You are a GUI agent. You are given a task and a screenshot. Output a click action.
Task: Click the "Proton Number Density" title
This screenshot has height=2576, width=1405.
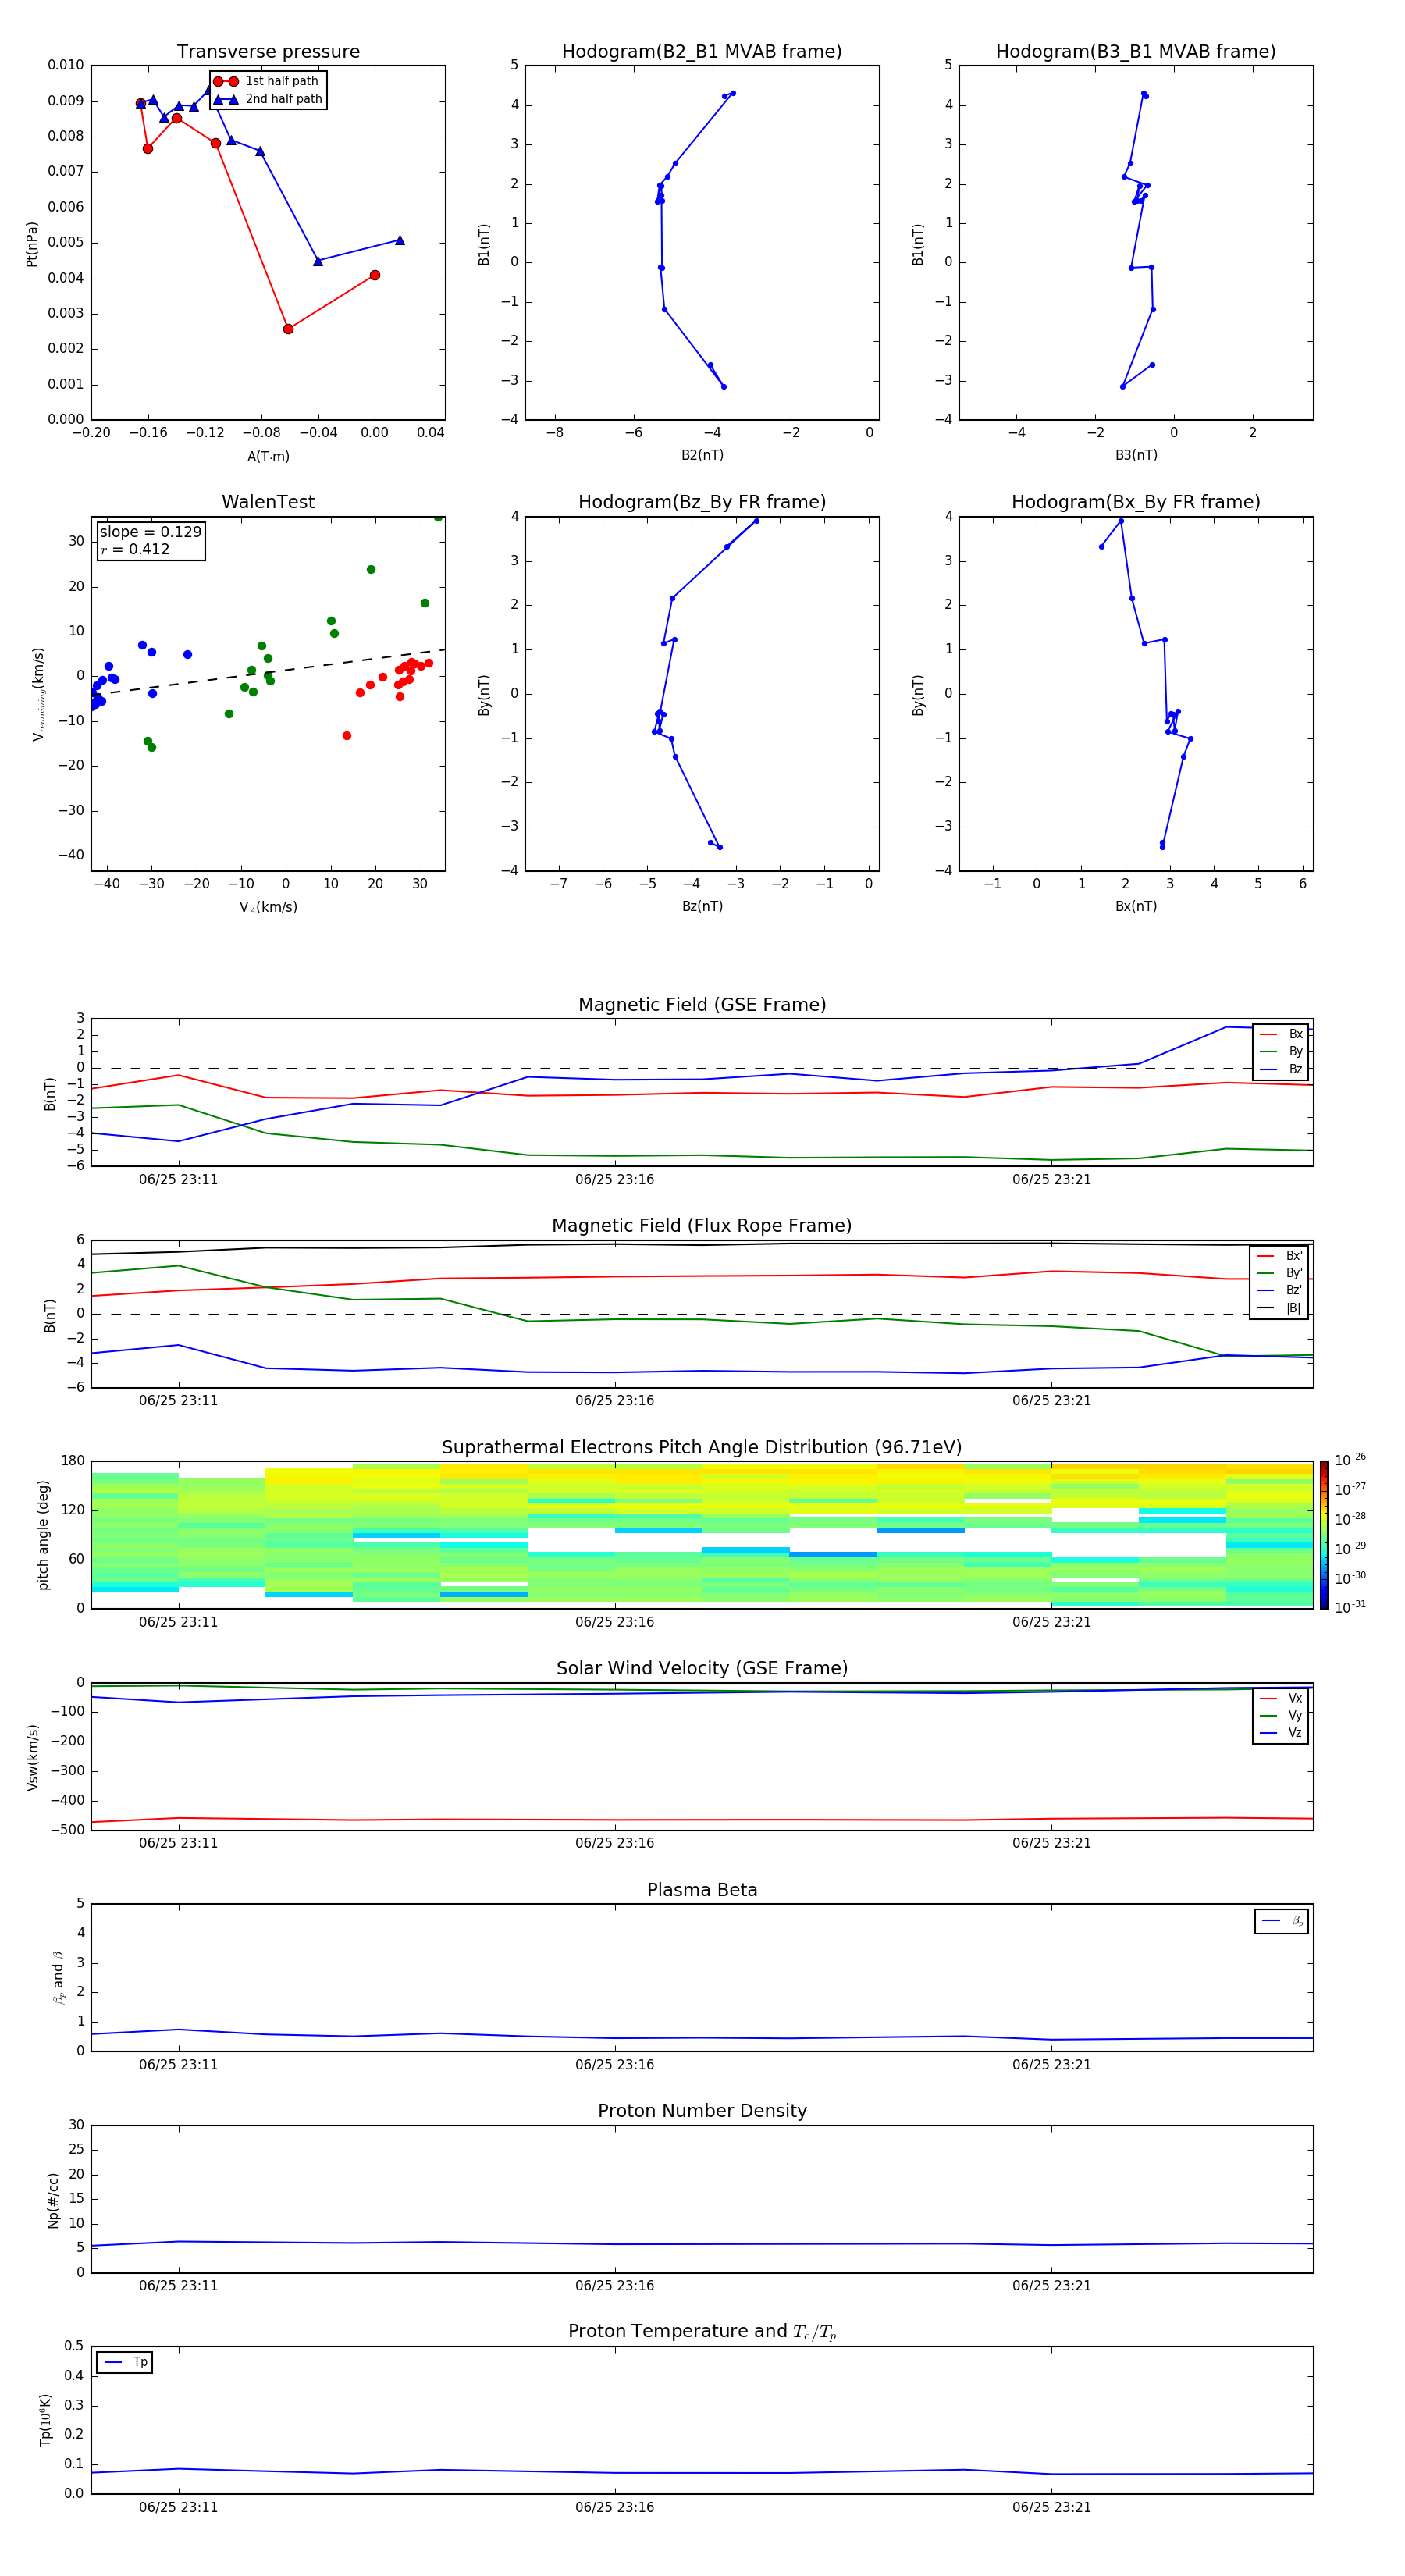[702, 2111]
